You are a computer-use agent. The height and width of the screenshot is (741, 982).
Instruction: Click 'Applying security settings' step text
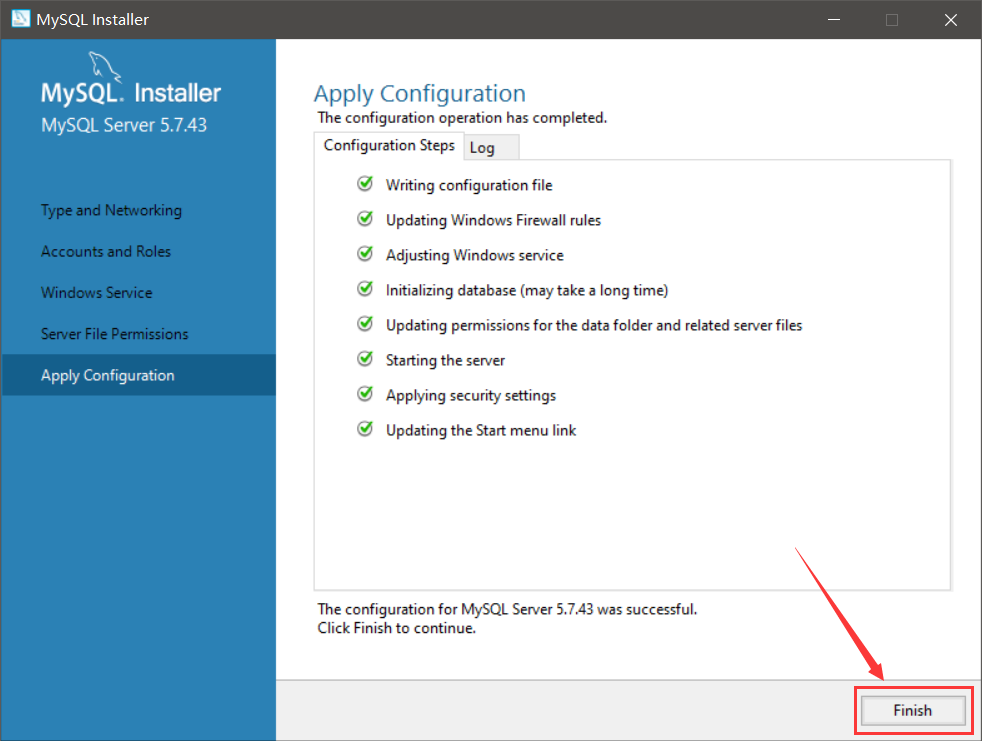471,396
